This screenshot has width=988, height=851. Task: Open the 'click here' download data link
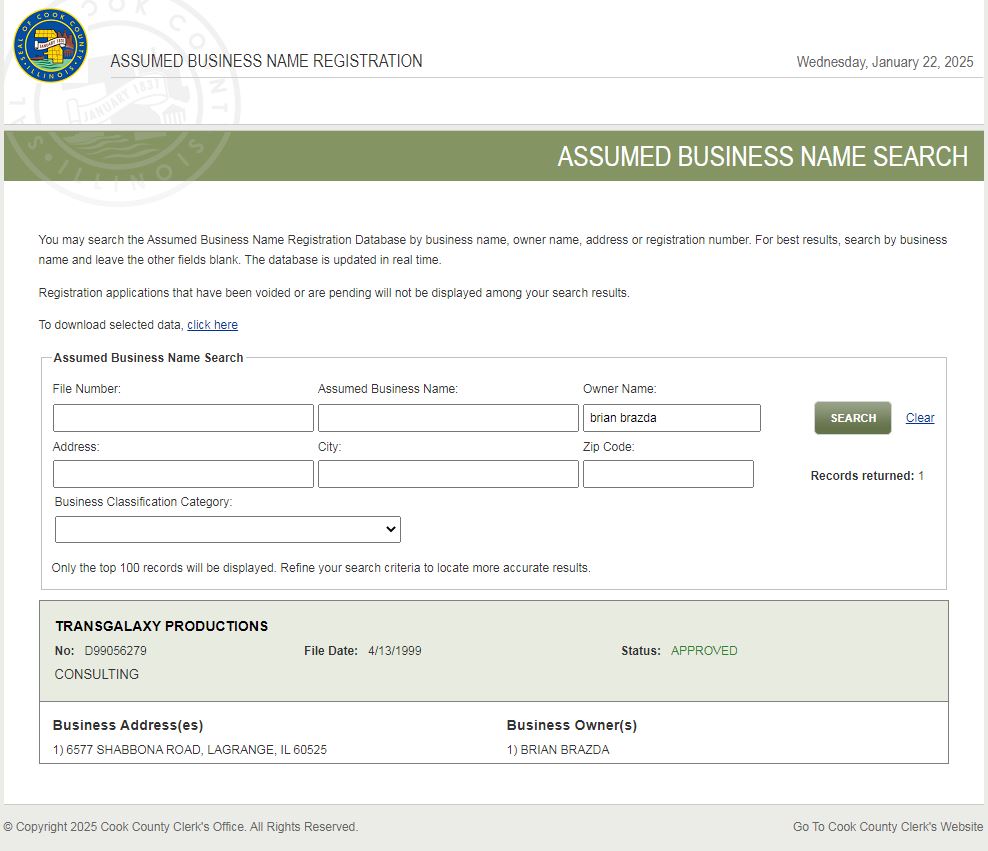pyautogui.click(x=212, y=325)
